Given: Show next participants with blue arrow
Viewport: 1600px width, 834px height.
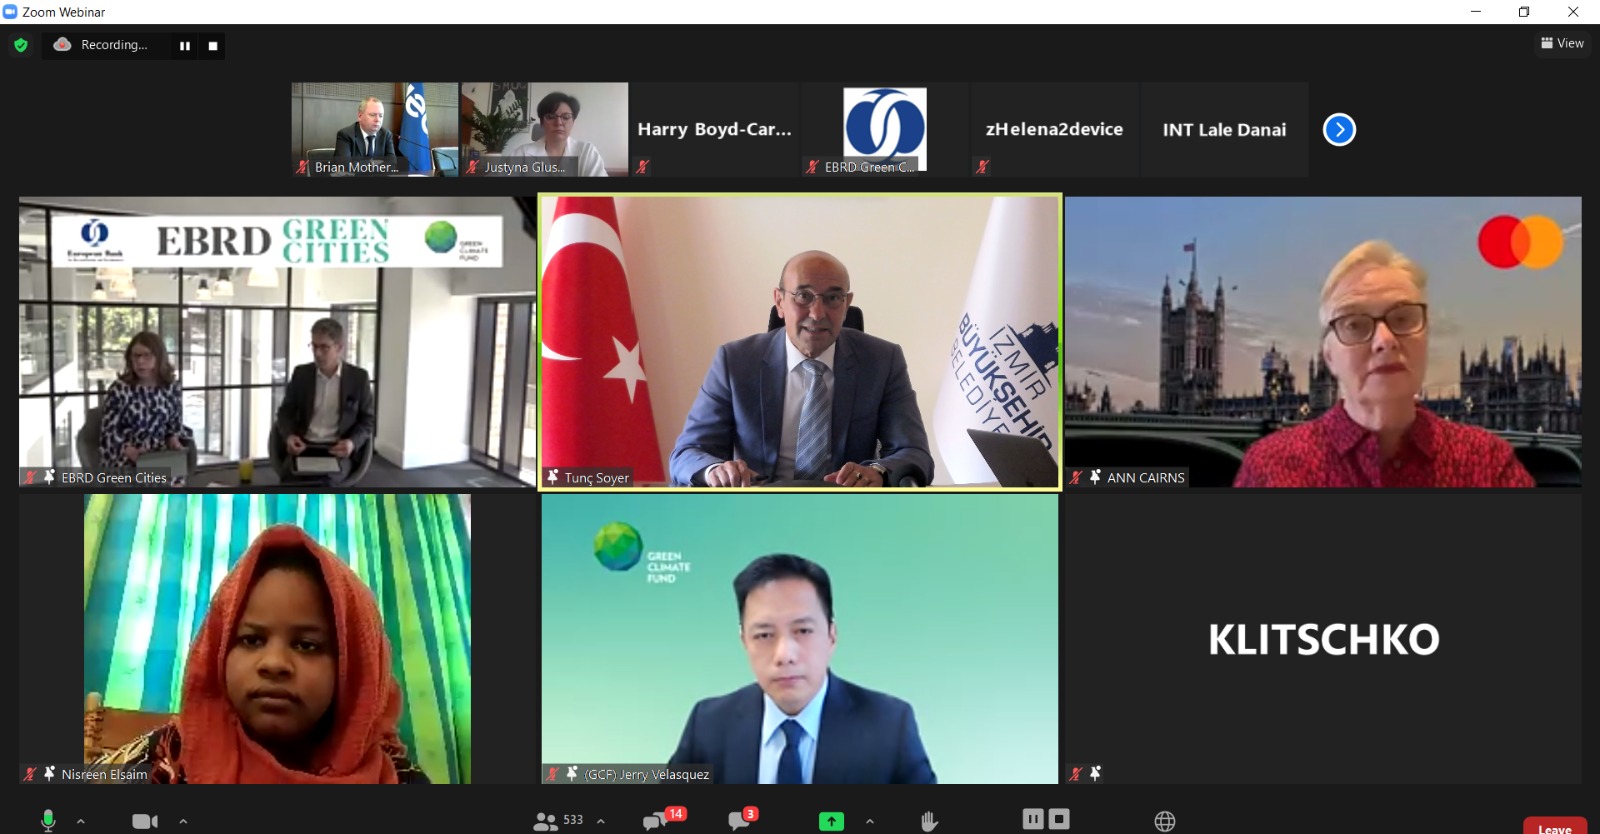Looking at the screenshot, I should coord(1339,130).
